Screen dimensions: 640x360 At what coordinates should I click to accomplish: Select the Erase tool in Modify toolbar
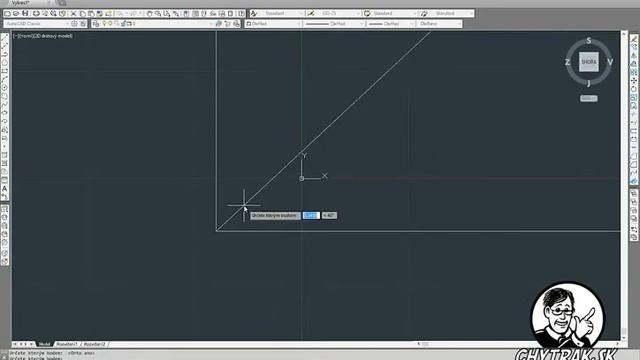pos(634,38)
